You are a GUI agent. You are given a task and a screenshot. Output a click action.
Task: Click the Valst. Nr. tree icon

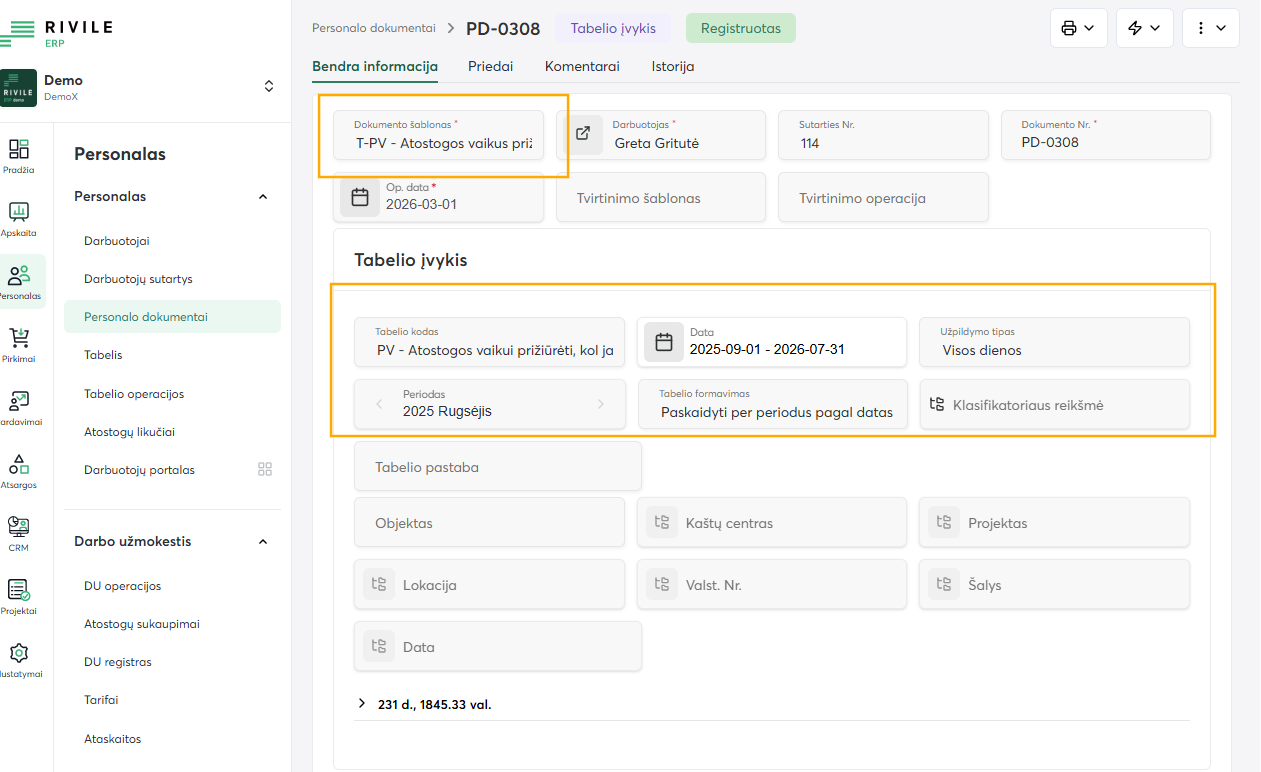661,584
